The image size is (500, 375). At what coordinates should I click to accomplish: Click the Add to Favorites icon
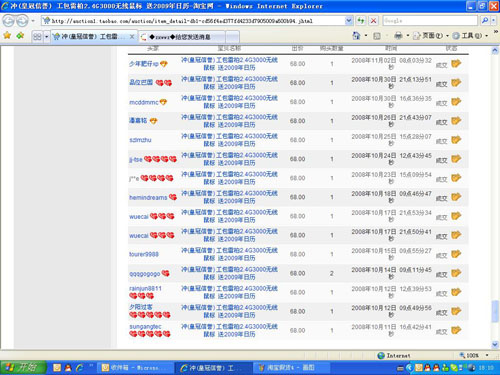20,35
